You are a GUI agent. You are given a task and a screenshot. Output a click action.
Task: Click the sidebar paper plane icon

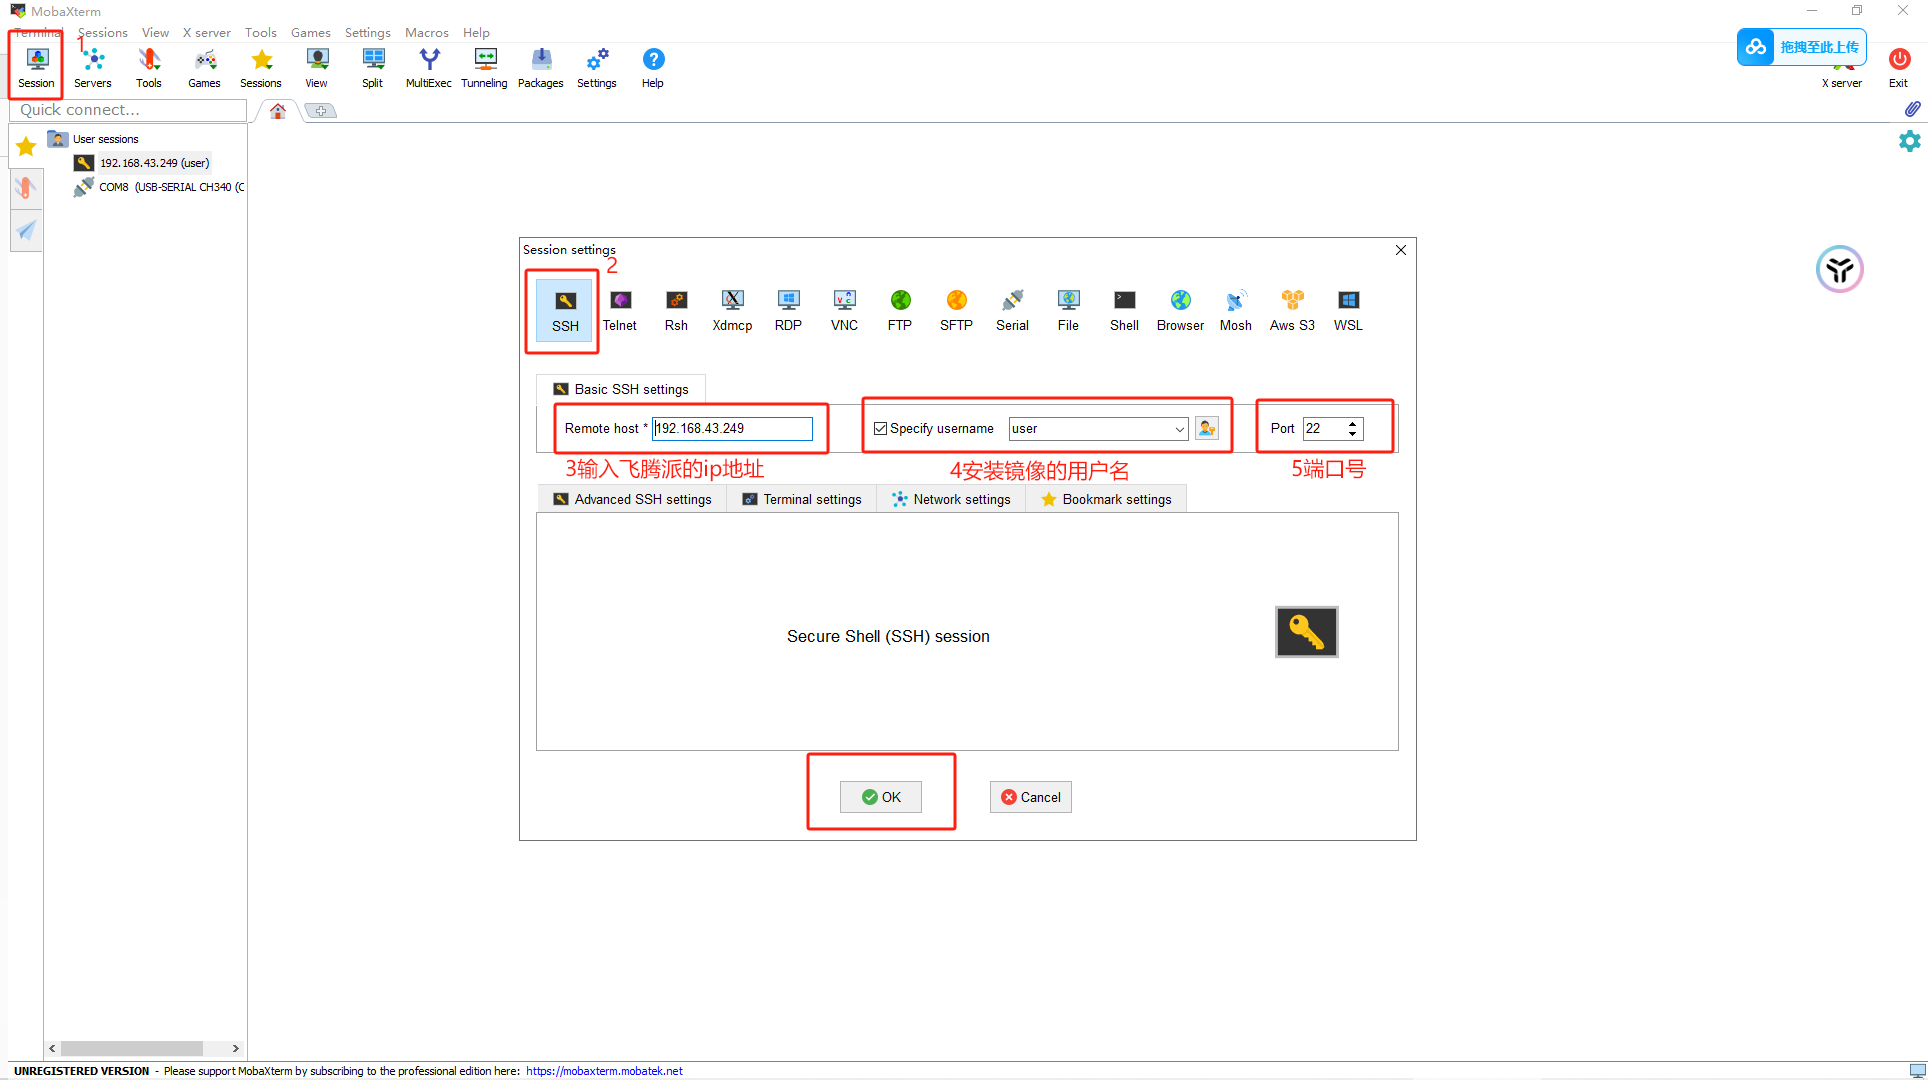pos(26,230)
